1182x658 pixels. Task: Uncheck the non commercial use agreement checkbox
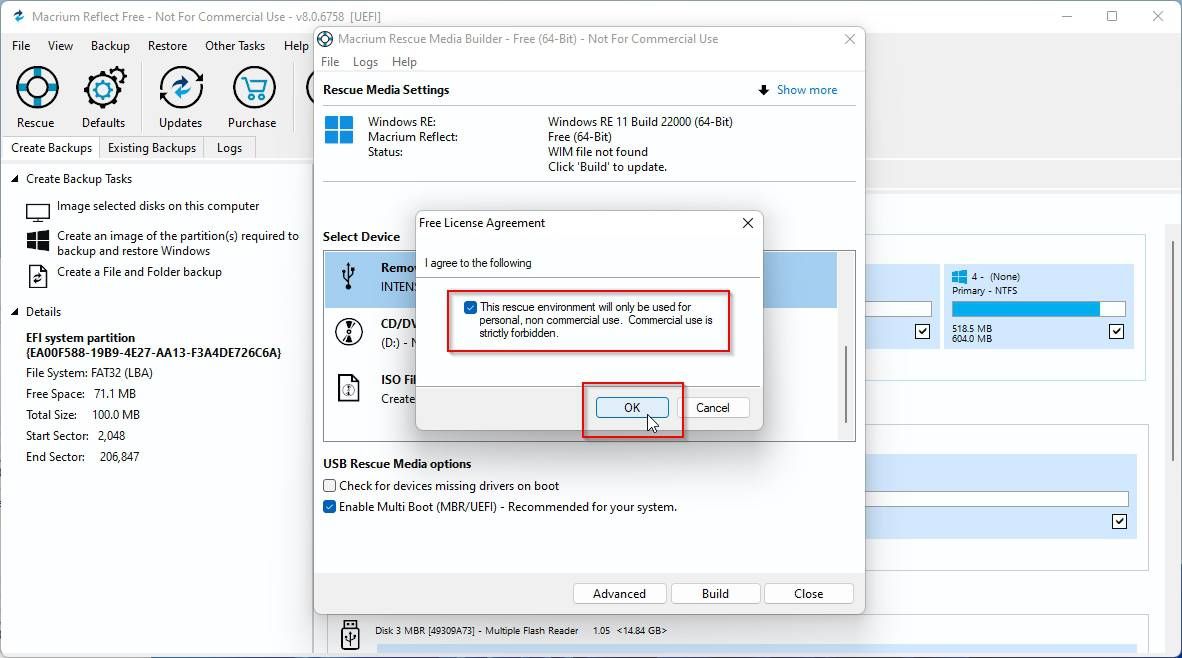[470, 308]
